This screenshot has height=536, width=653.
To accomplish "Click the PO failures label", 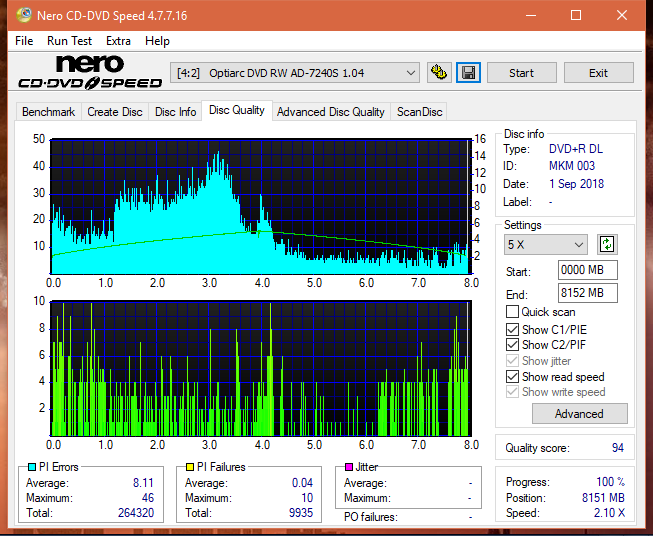I will tap(371, 517).
